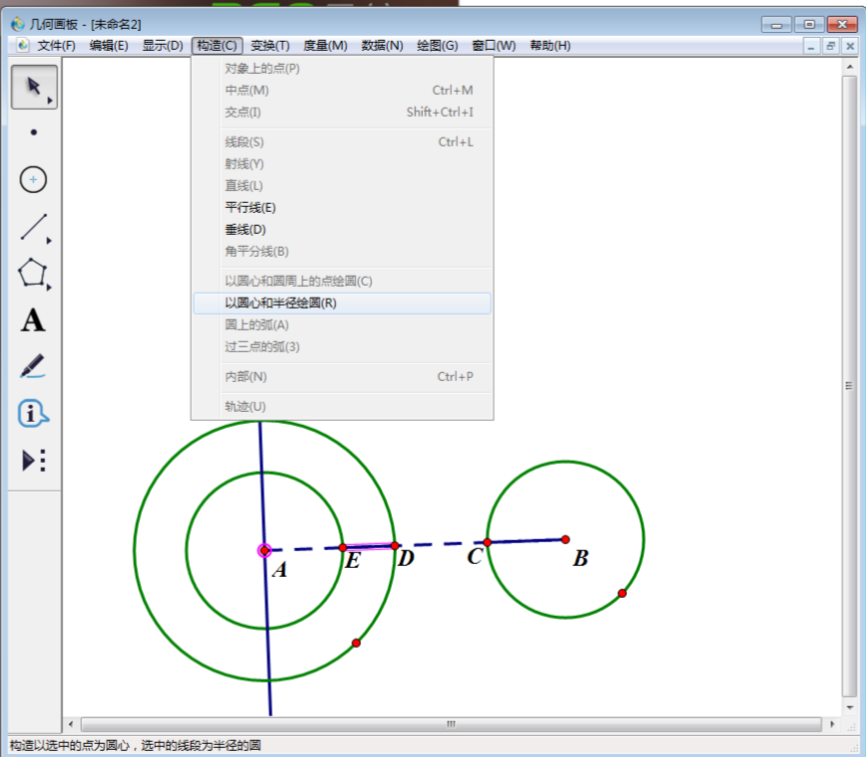Image resolution: width=866 pixels, height=757 pixels.
Task: Click the red point on circle B's circumference
Action: (x=622, y=594)
